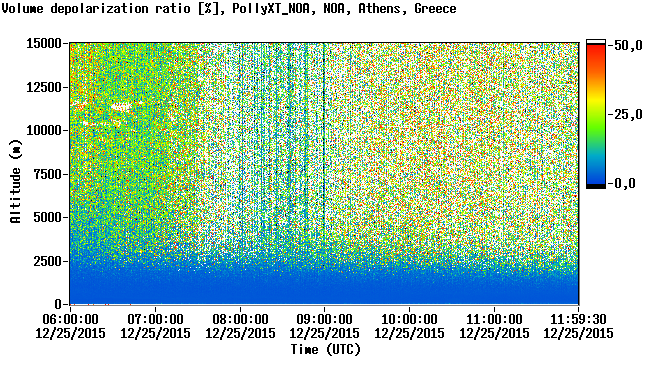Click the 07:00:00 time axis label
This screenshot has width=665, height=389.
tap(155, 319)
